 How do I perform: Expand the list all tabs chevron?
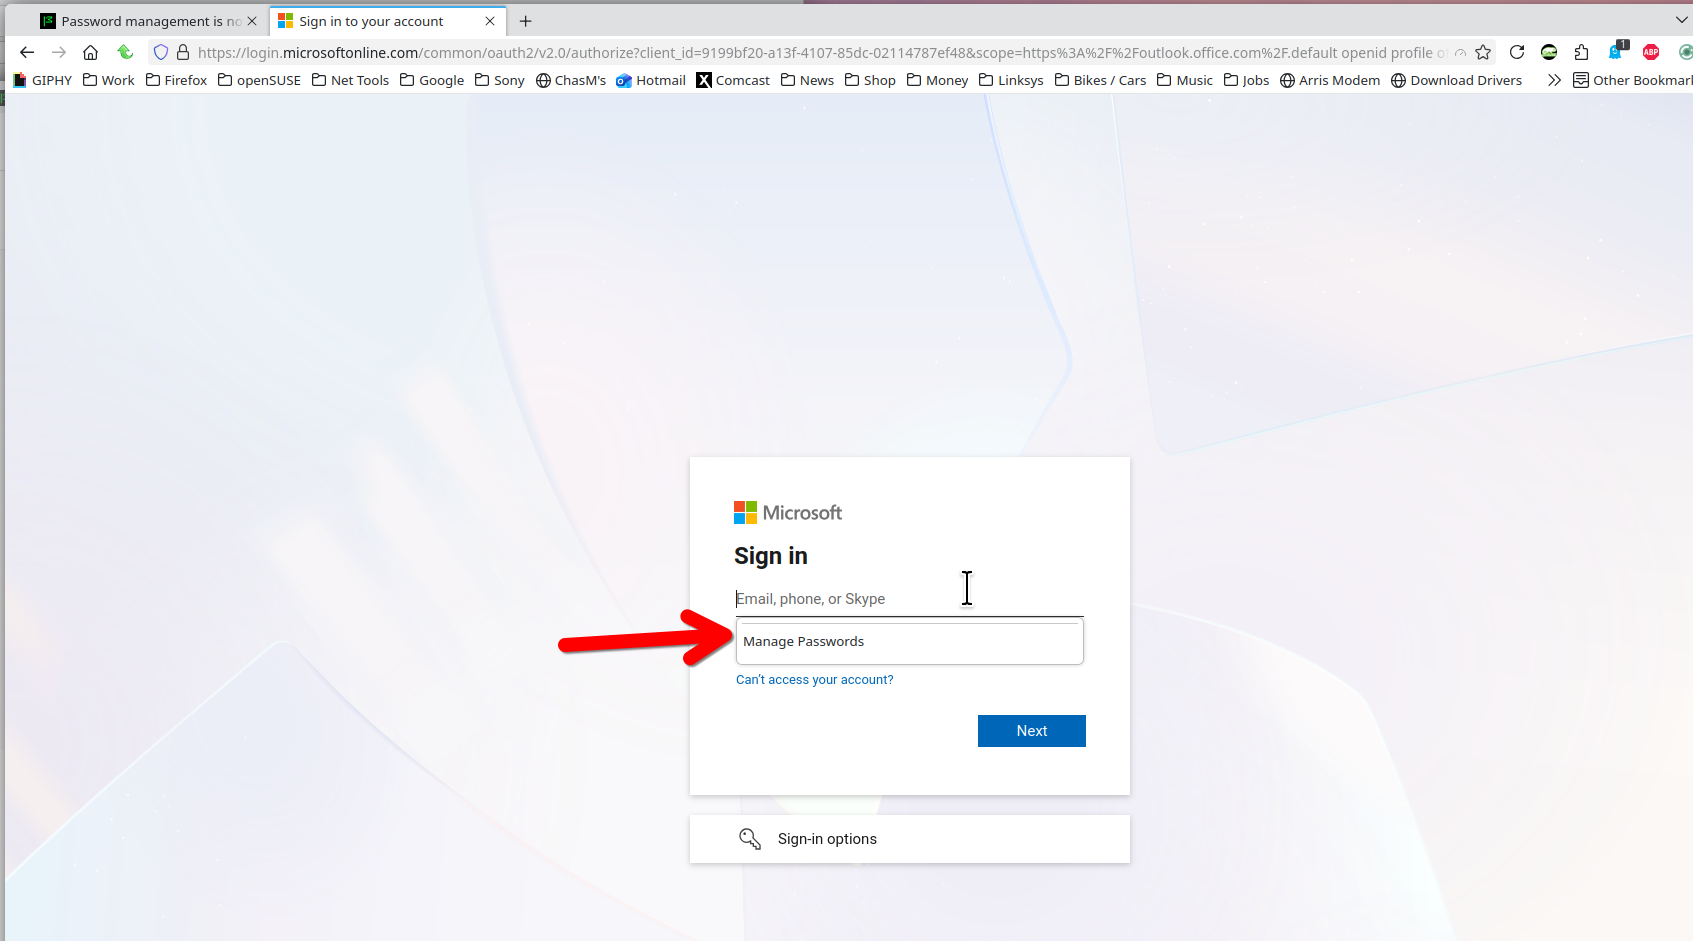pos(1681,20)
